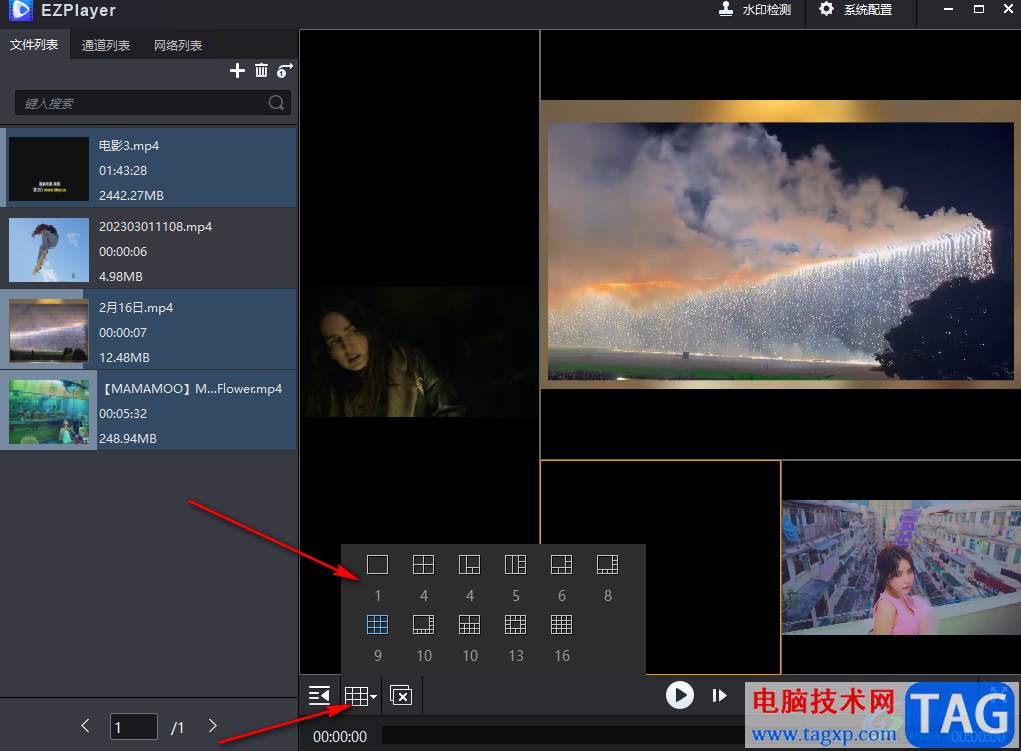This screenshot has width=1021, height=751.
Task: Select the highlighted 9-window grid layout
Action: click(x=377, y=625)
